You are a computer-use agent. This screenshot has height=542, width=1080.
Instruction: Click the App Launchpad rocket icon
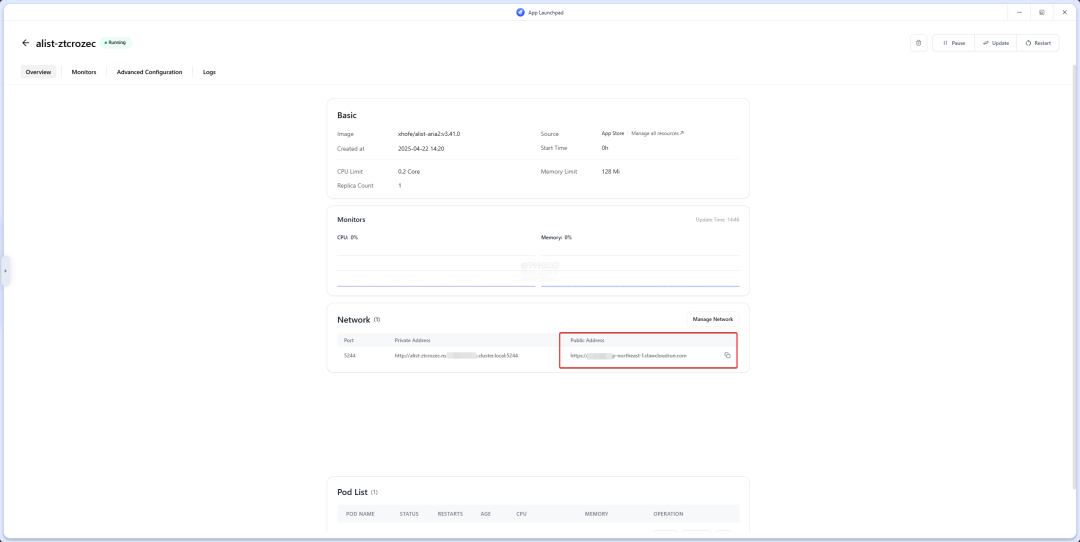pyautogui.click(x=520, y=12)
